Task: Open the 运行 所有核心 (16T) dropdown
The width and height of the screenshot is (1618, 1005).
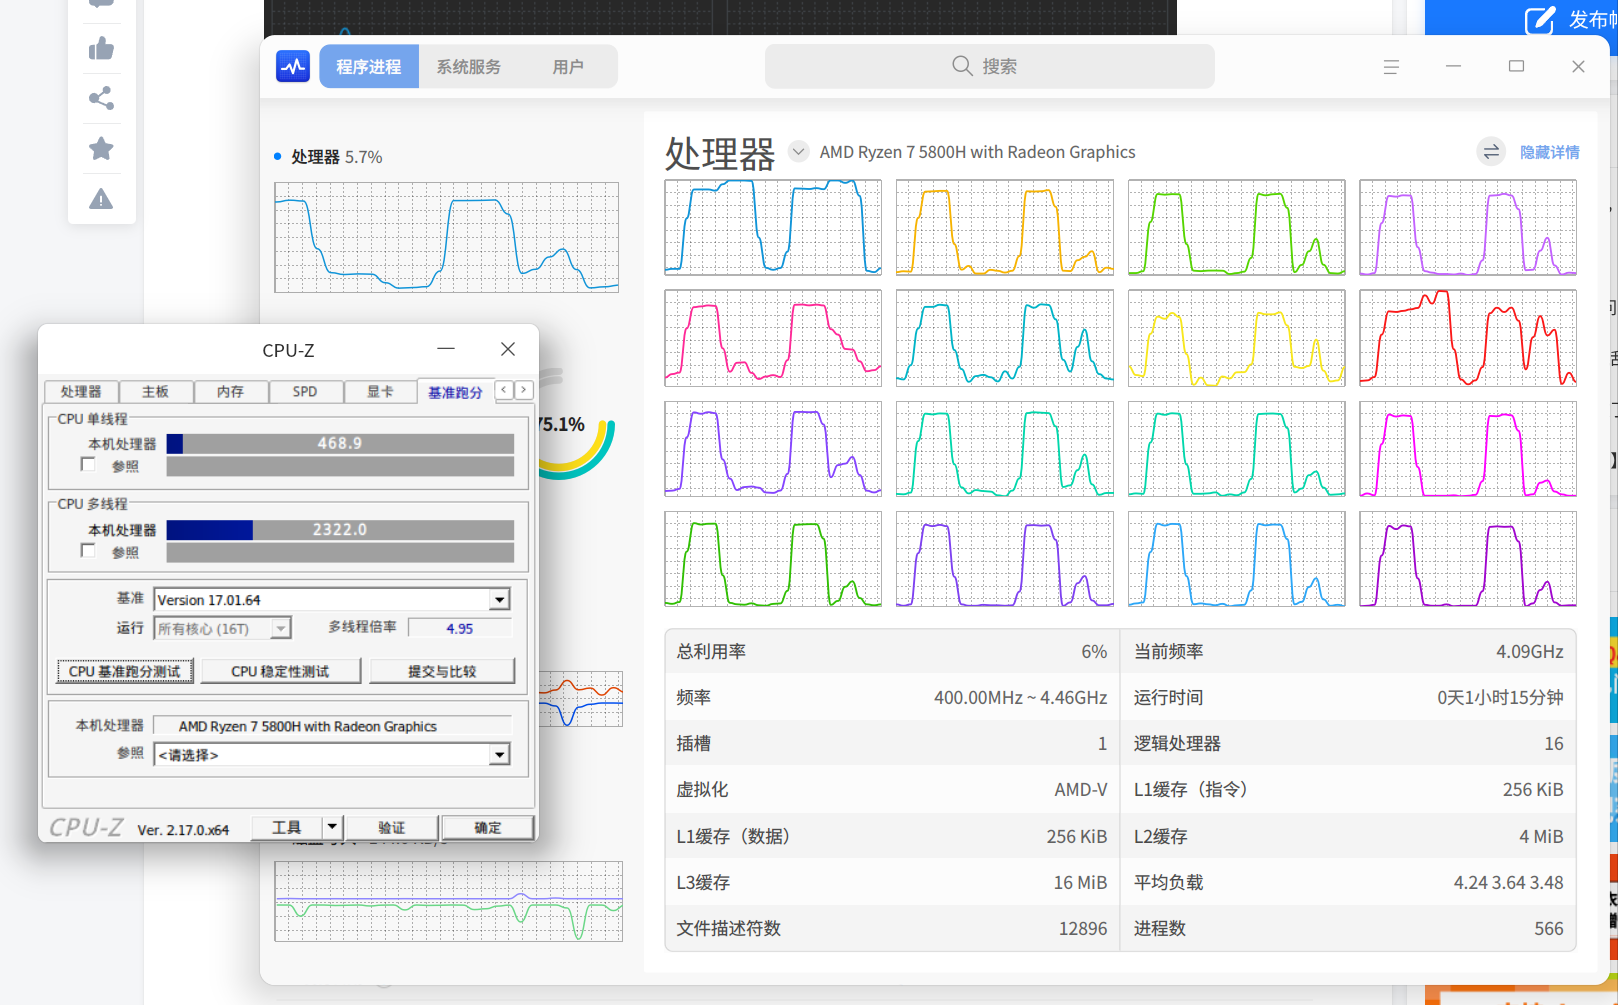Action: [x=281, y=628]
